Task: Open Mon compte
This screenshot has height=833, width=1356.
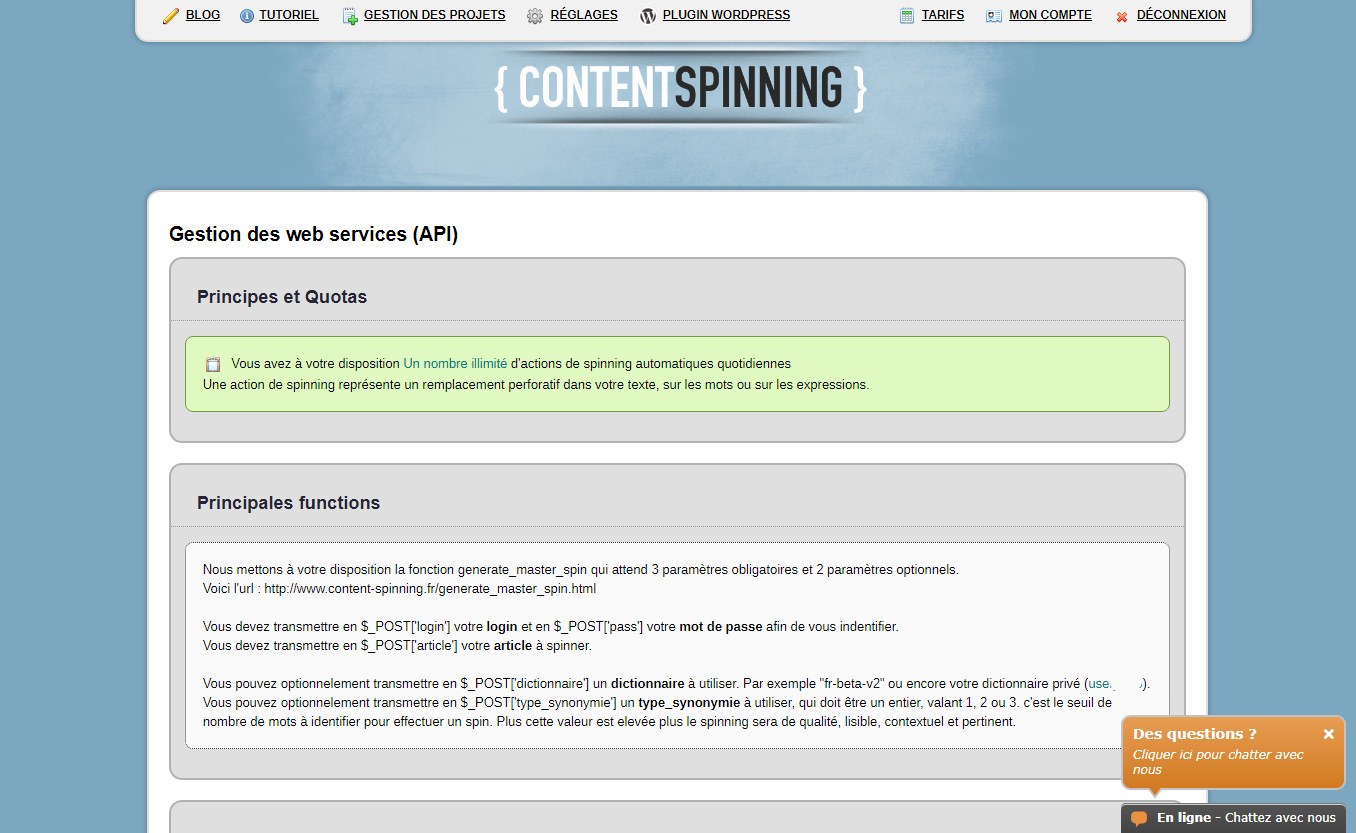Action: coord(1050,15)
